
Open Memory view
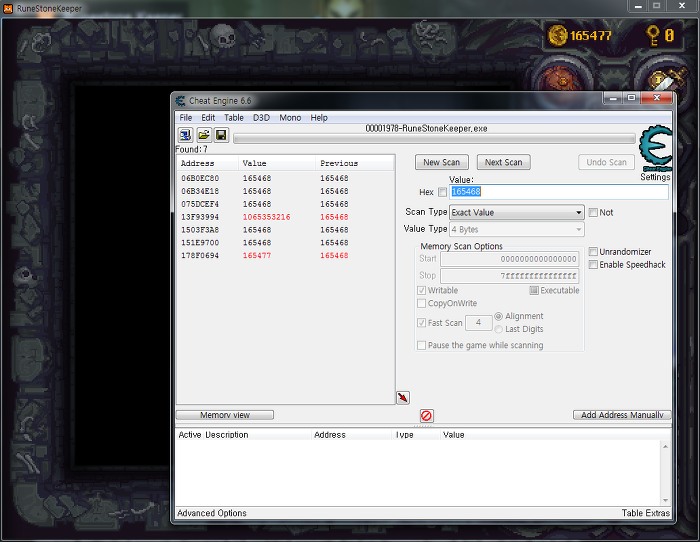225,415
